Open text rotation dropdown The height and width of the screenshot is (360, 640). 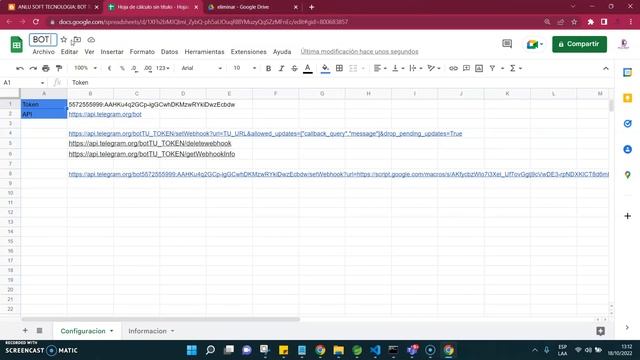(x=433, y=69)
